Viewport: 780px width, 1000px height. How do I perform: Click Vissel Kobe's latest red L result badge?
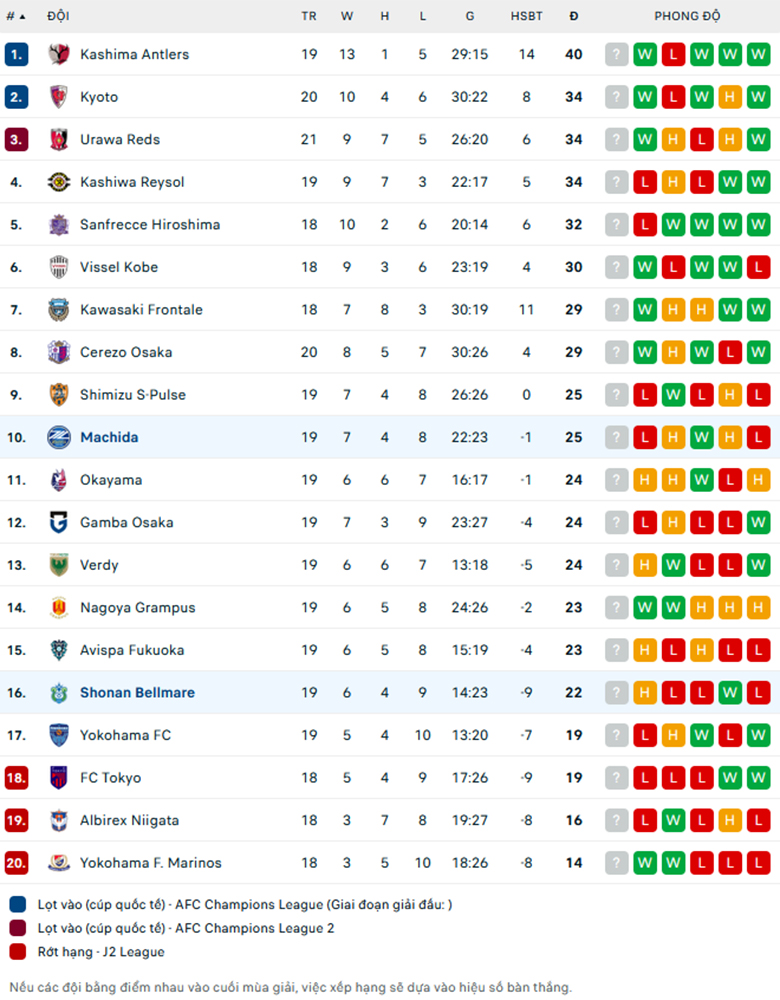click(x=758, y=267)
